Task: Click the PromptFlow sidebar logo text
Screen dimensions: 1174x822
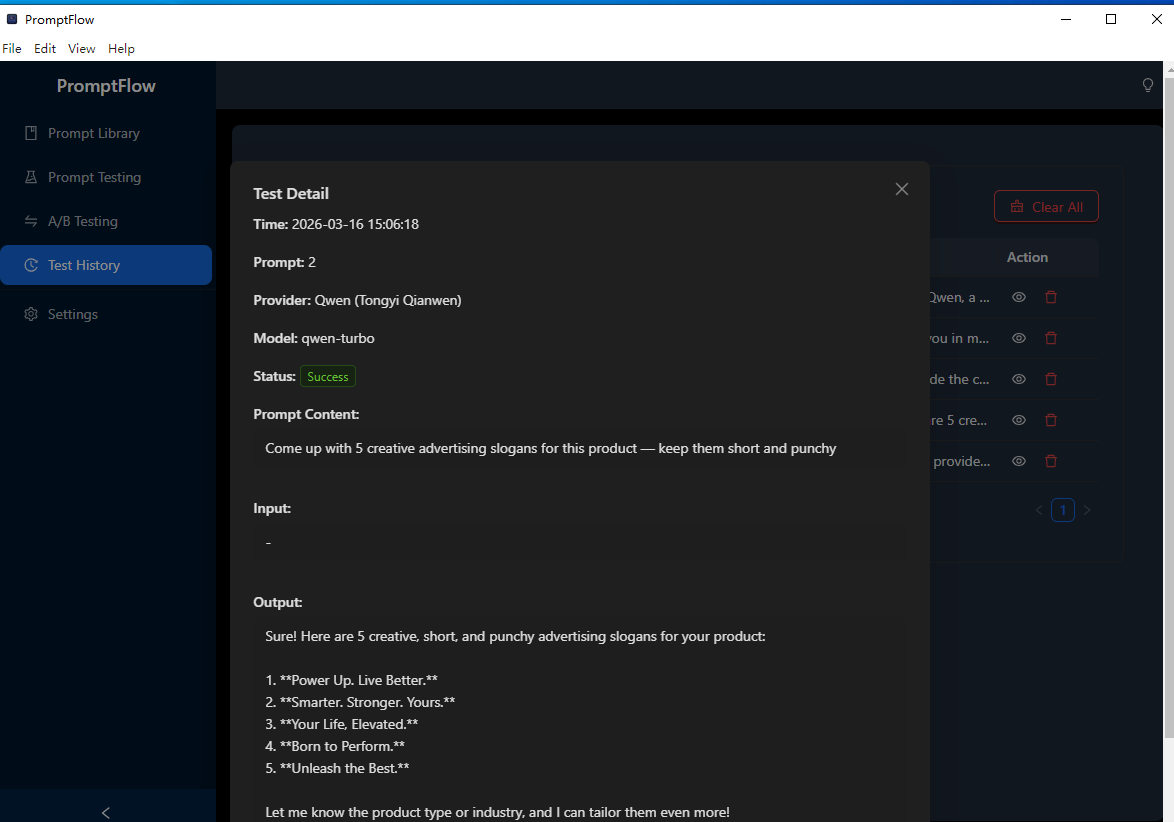Action: pyautogui.click(x=106, y=86)
